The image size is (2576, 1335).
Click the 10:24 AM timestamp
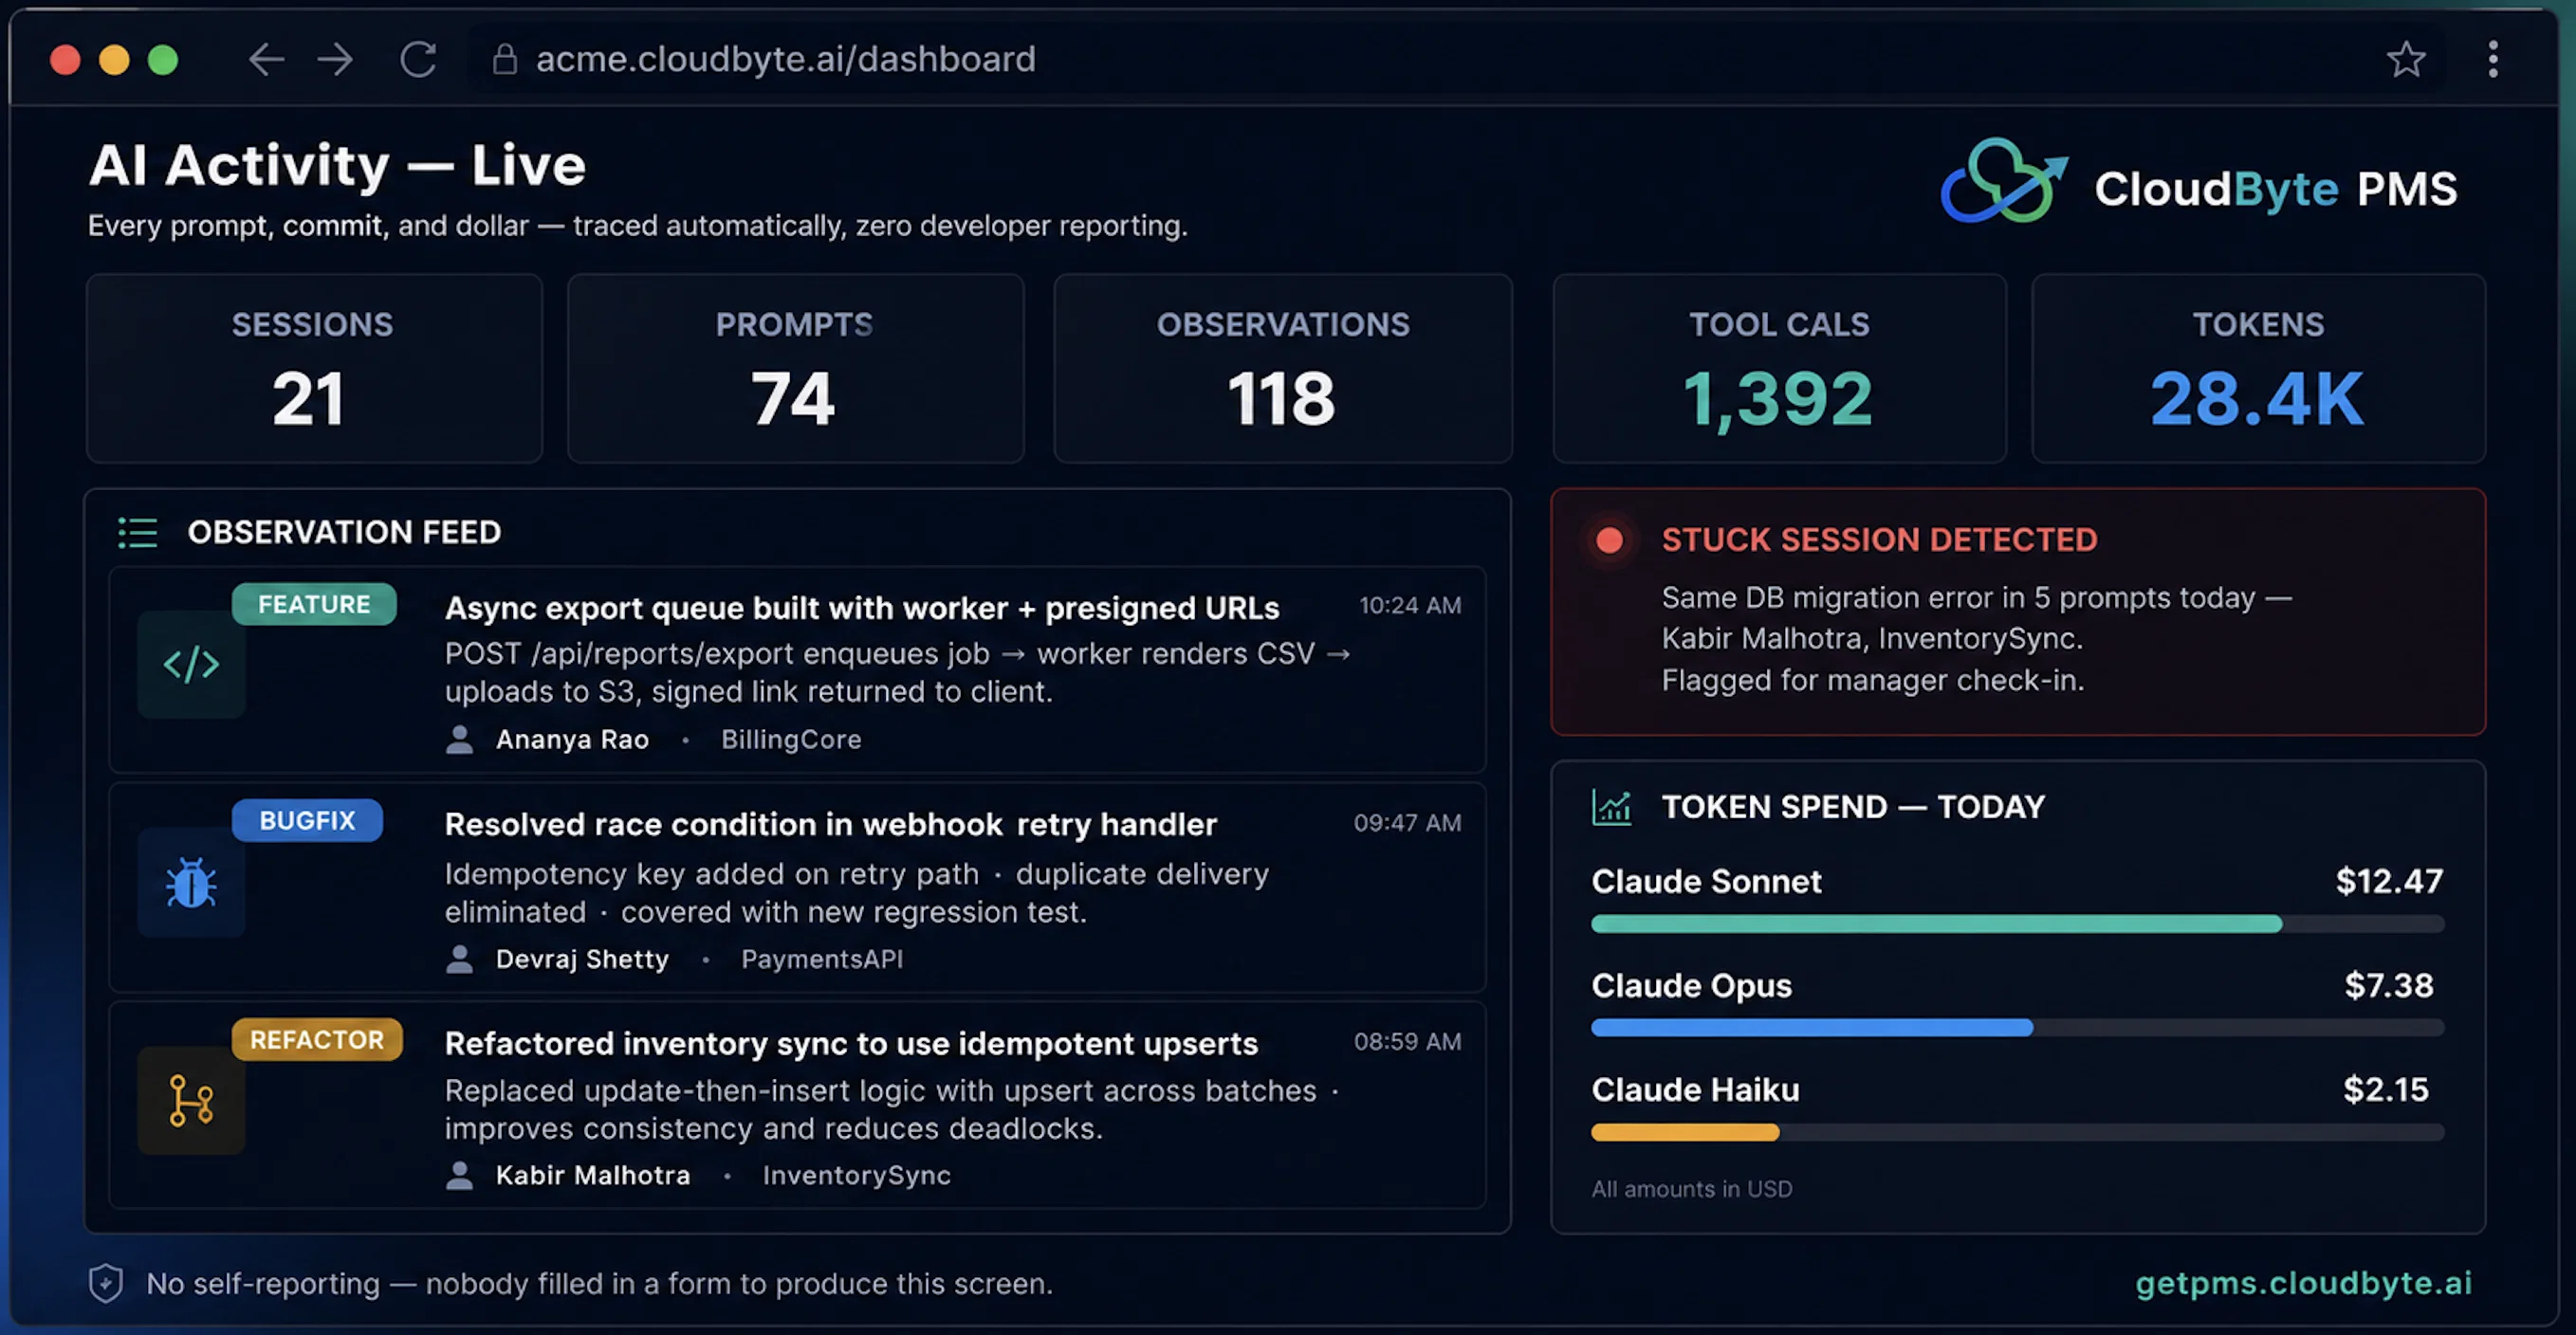[1410, 605]
